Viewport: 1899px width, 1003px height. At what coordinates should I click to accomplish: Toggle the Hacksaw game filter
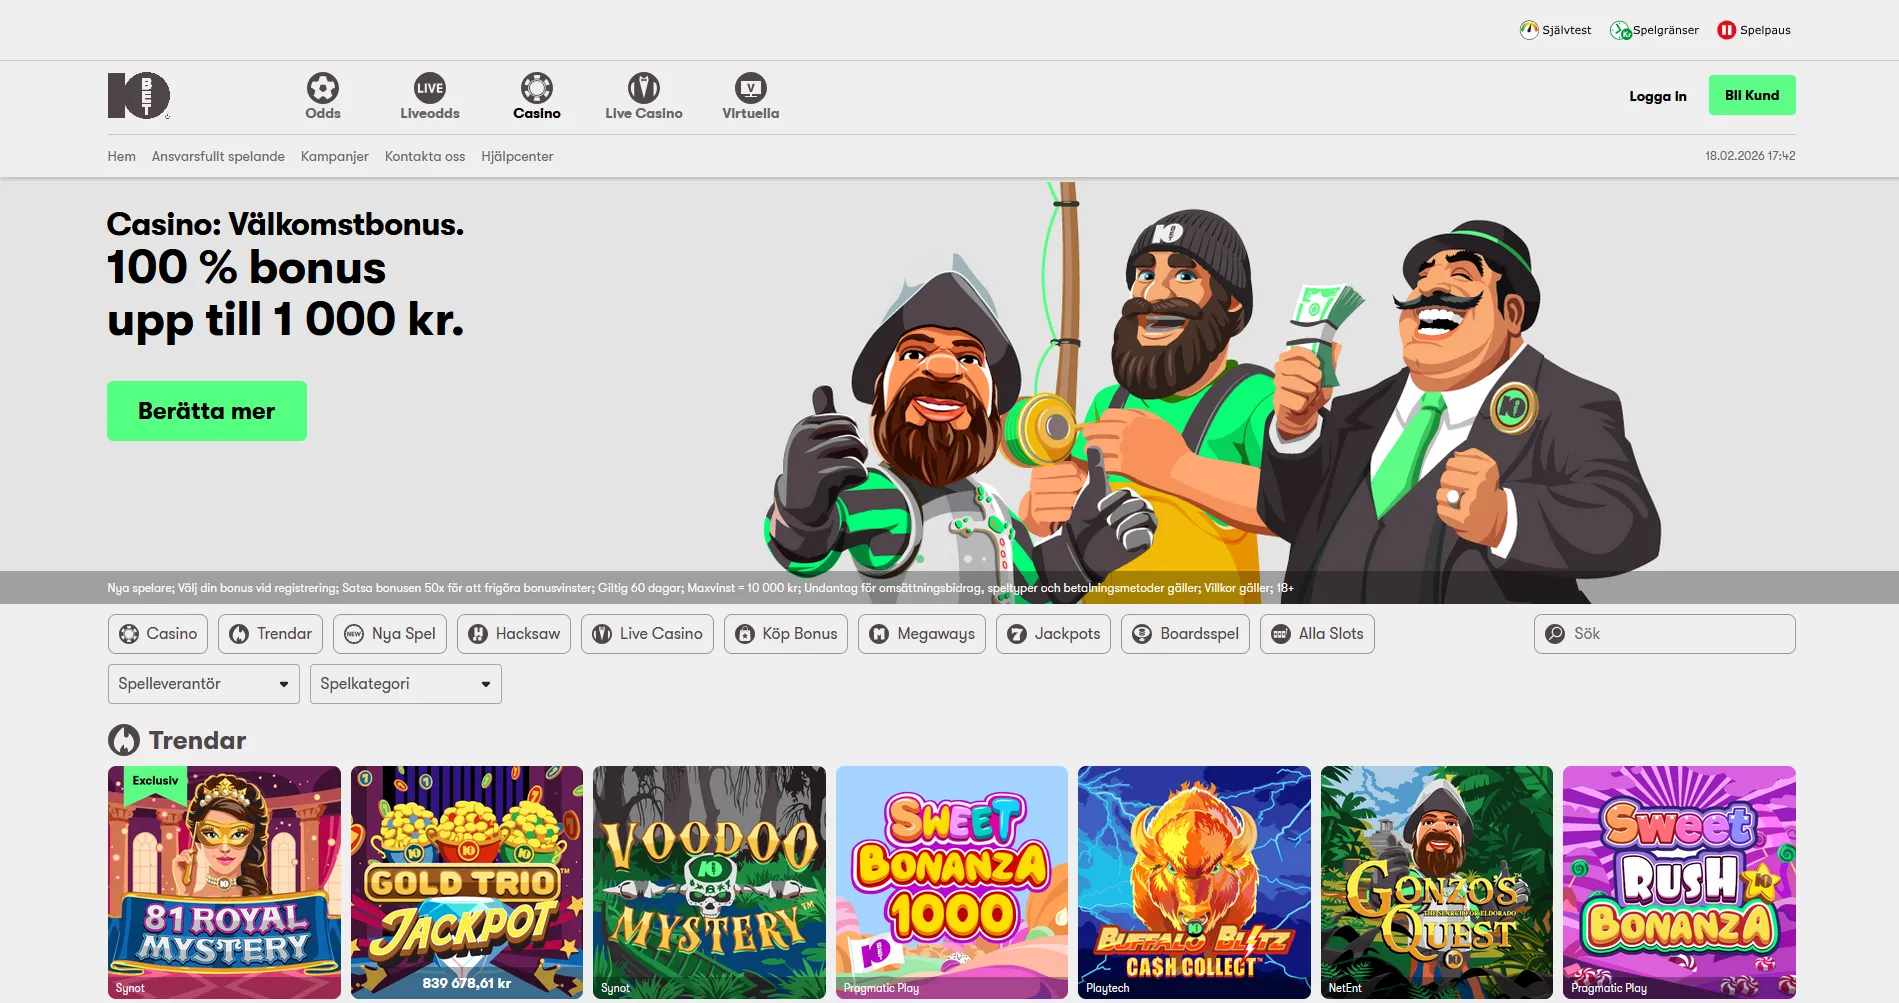[x=513, y=633]
